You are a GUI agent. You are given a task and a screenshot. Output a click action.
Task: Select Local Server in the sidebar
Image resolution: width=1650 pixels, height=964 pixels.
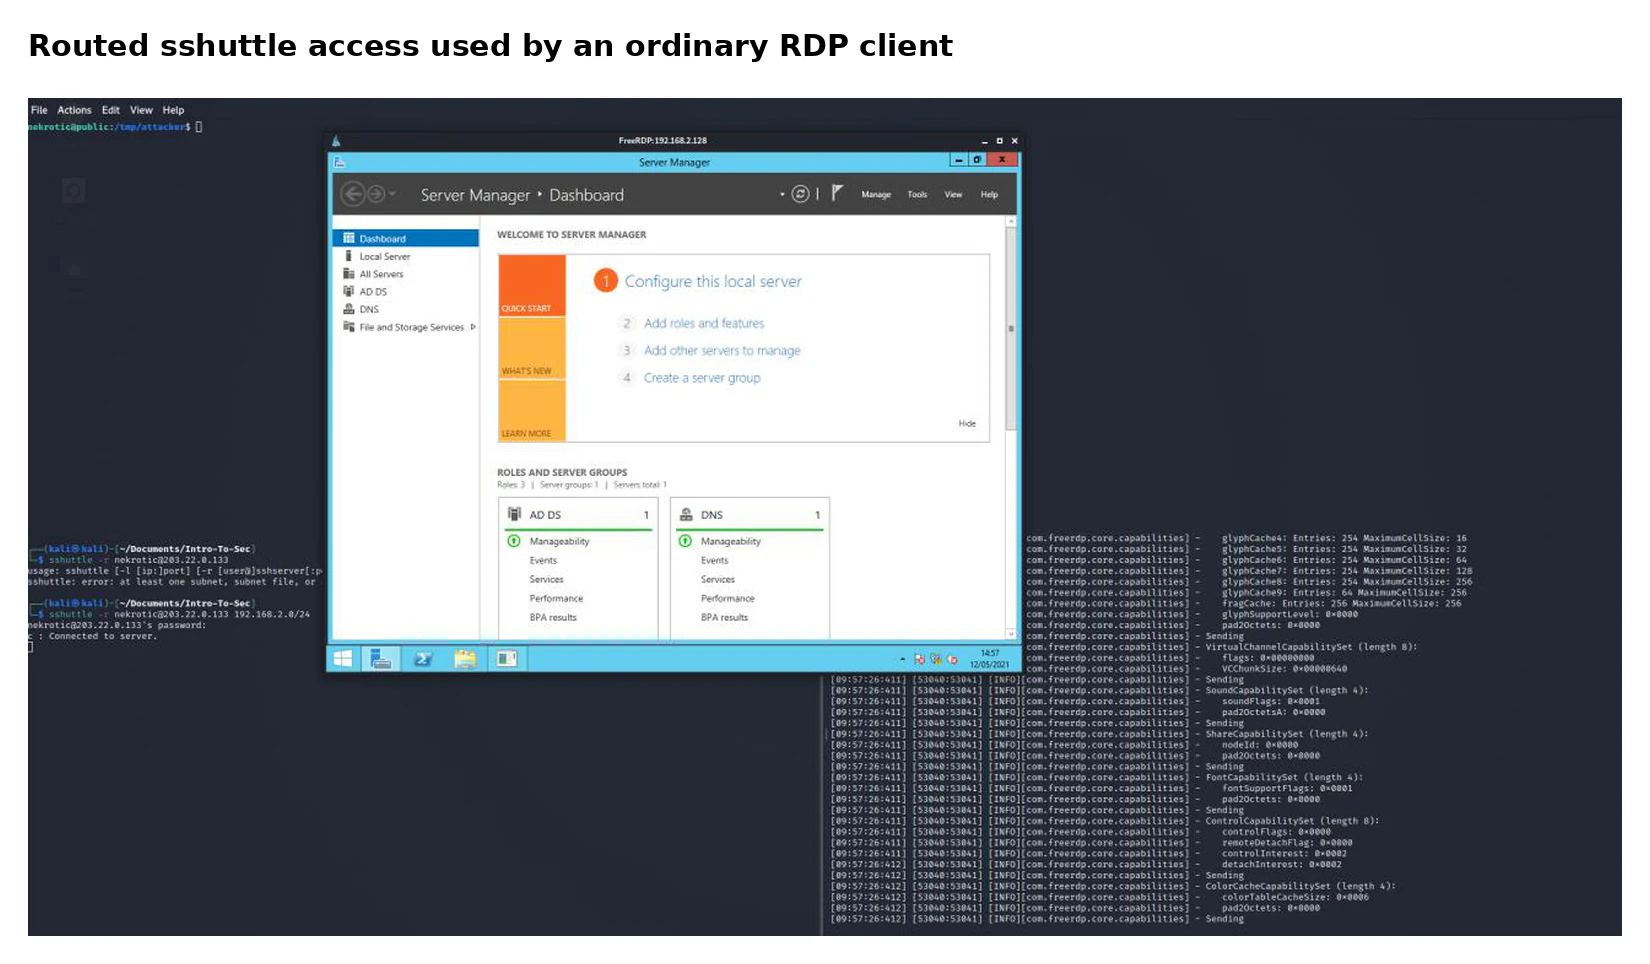[x=406, y=256]
